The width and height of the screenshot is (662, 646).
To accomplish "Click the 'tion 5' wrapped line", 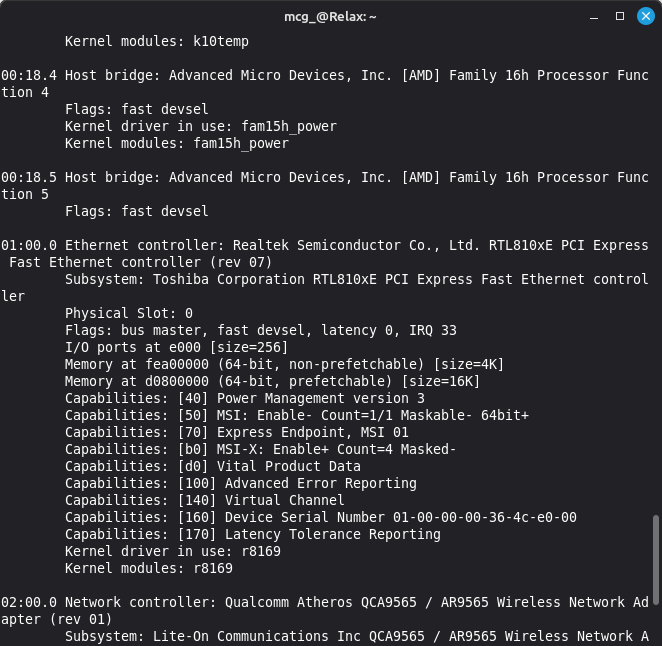I will pyautogui.click(x=25, y=195).
